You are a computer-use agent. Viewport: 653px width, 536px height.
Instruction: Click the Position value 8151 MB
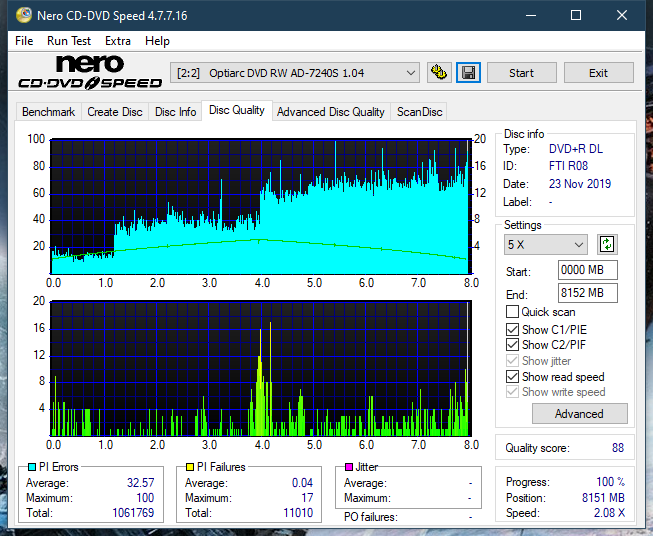coord(603,497)
